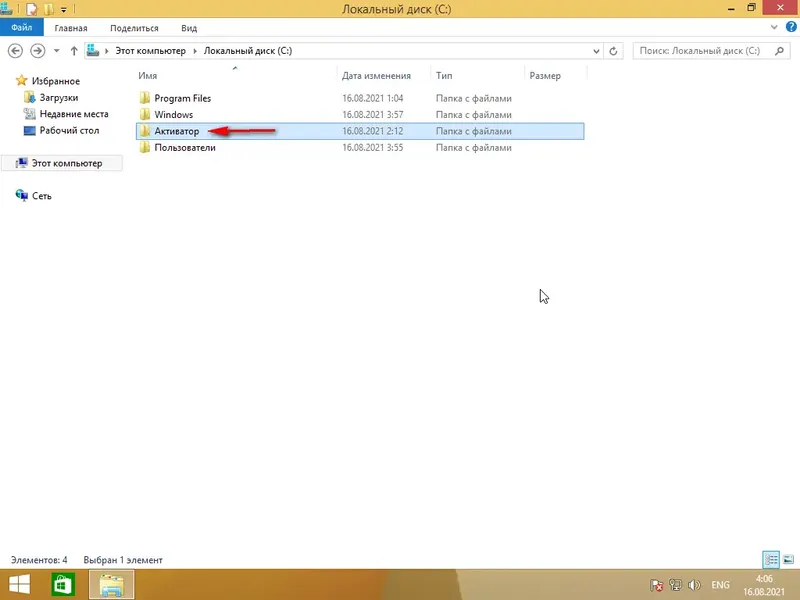Go forward with the Forward arrow button

coord(38,51)
